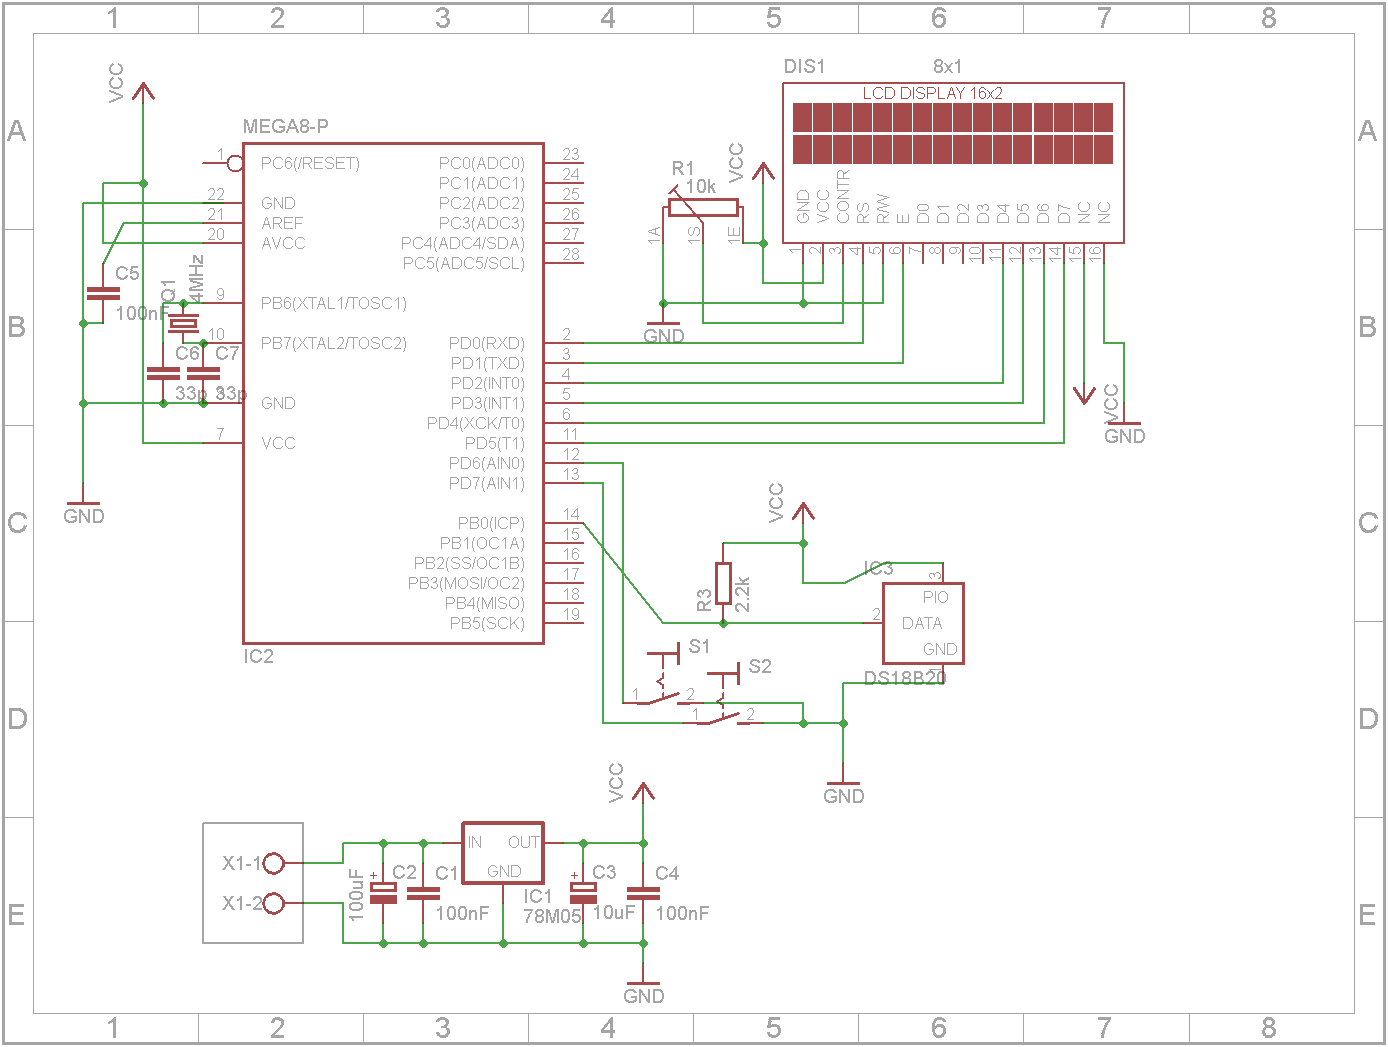This screenshot has width=1388, height=1047.
Task: Click the MEGA8-P part name
Action: 286,126
